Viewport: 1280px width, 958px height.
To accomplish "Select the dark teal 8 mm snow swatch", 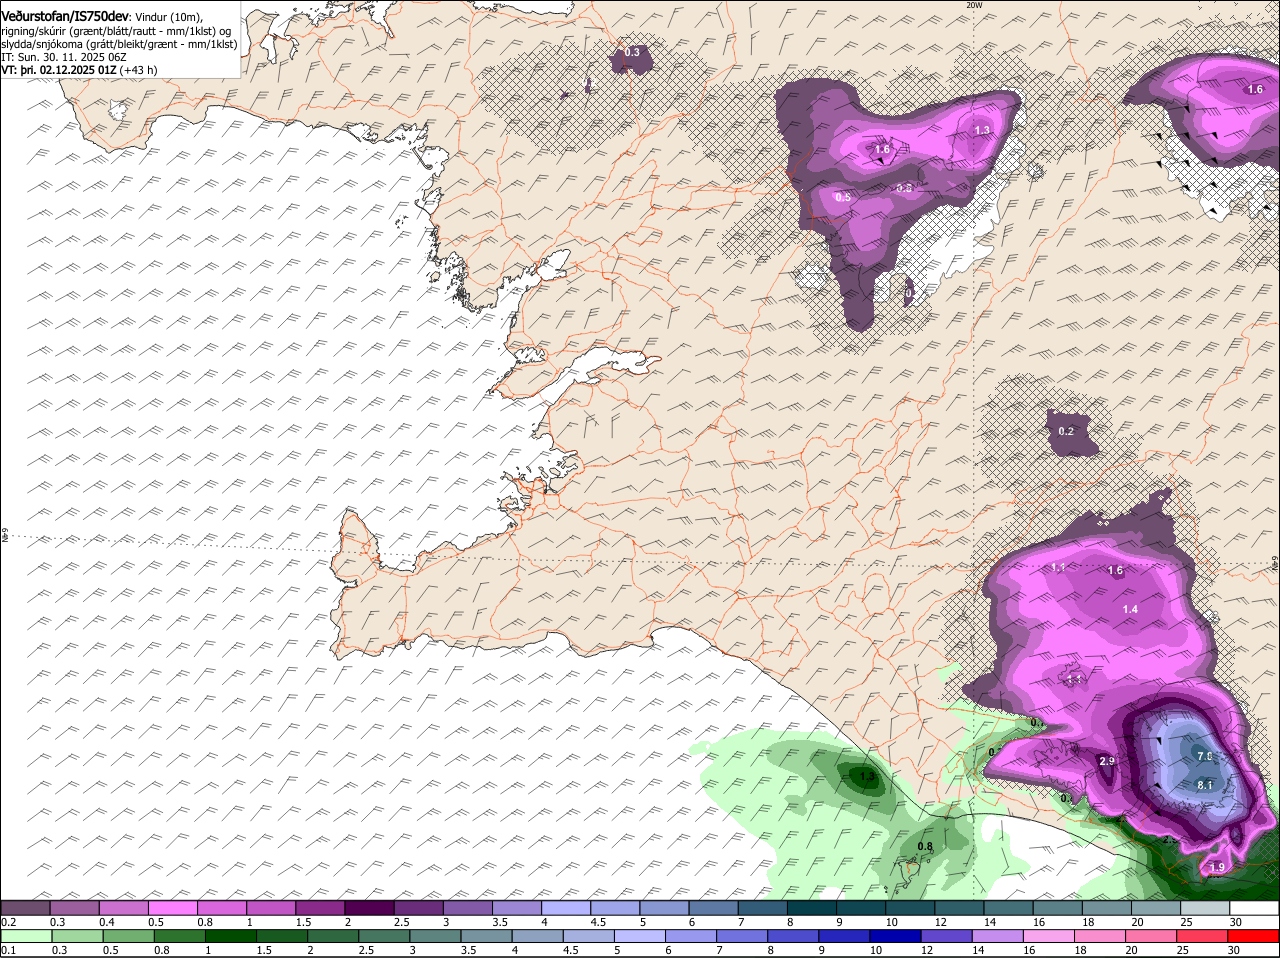I will pos(811,908).
